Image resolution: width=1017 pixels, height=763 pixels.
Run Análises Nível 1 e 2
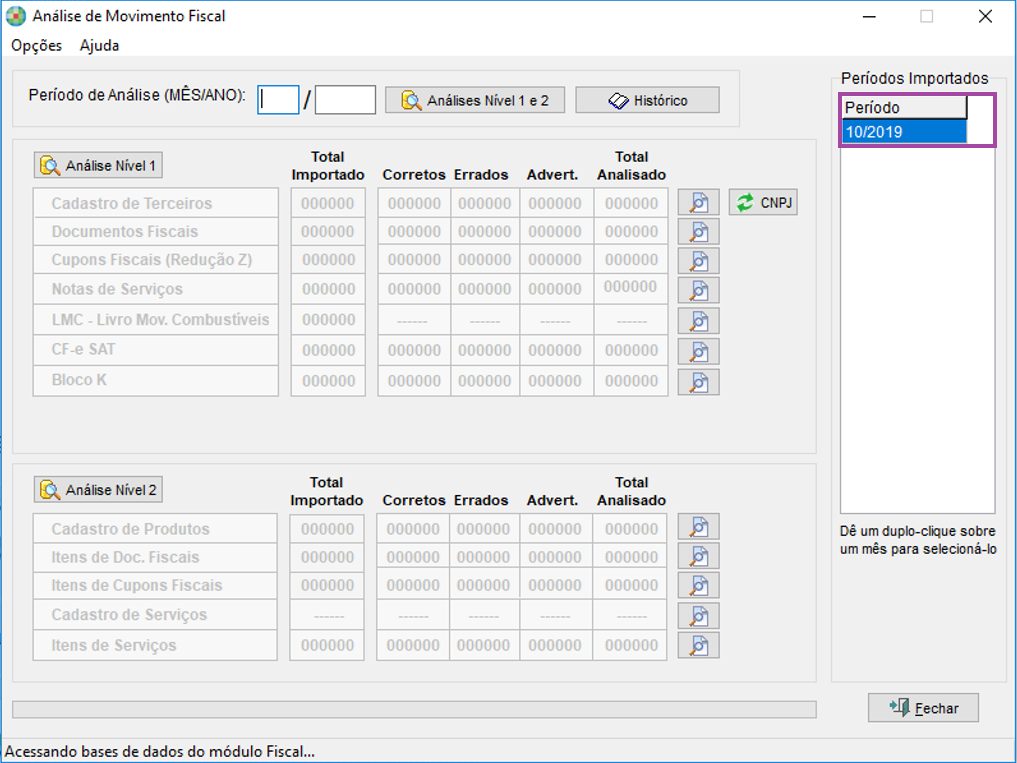click(x=475, y=101)
